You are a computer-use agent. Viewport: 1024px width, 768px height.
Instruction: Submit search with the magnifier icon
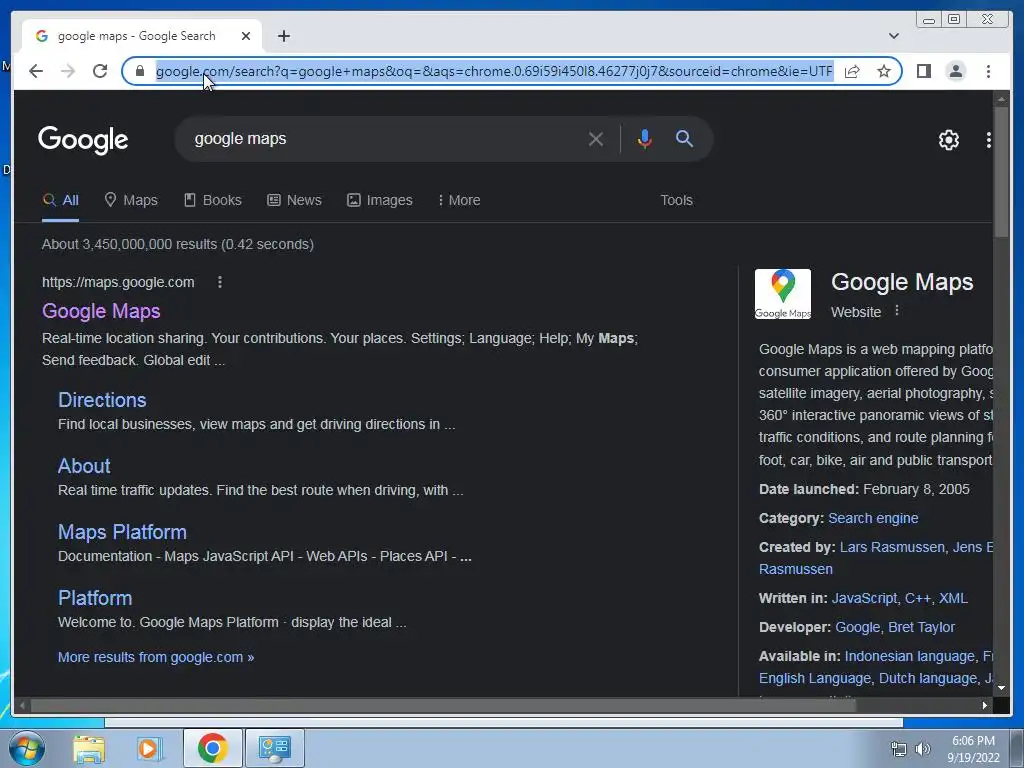684,138
